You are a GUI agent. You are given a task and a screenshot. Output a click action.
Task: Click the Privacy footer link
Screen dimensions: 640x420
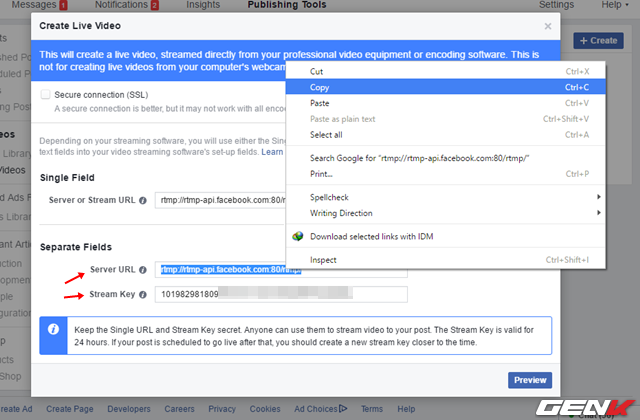(222, 409)
